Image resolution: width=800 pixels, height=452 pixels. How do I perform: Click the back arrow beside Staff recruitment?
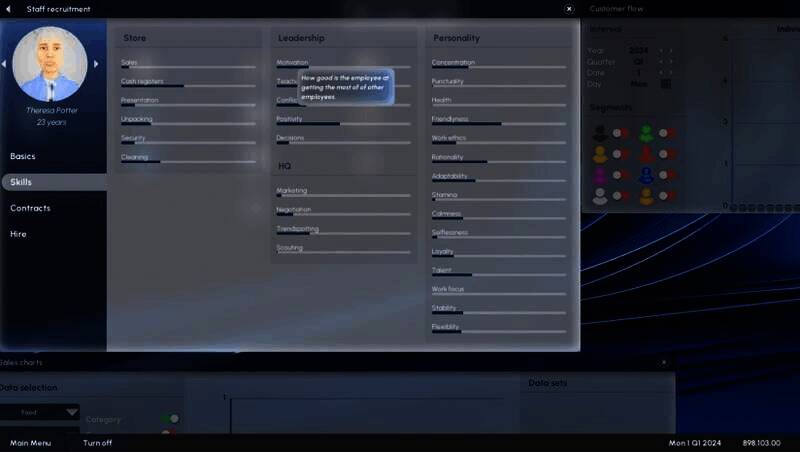click(x=10, y=9)
